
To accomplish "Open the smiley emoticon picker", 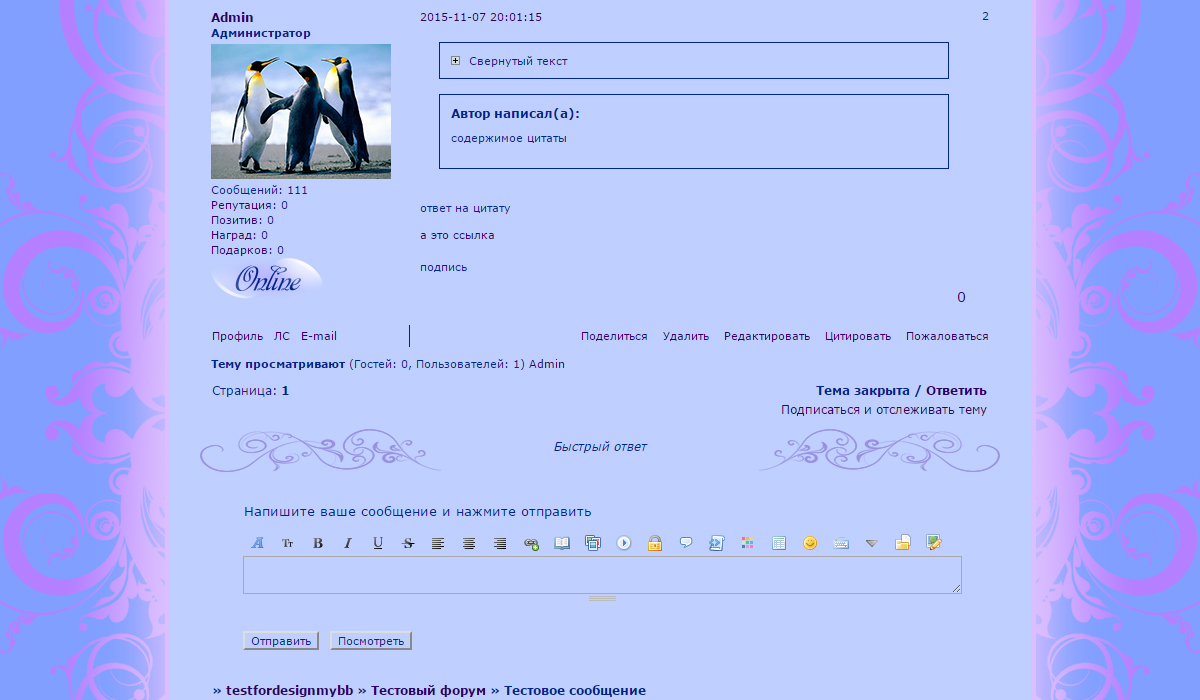I will (810, 543).
